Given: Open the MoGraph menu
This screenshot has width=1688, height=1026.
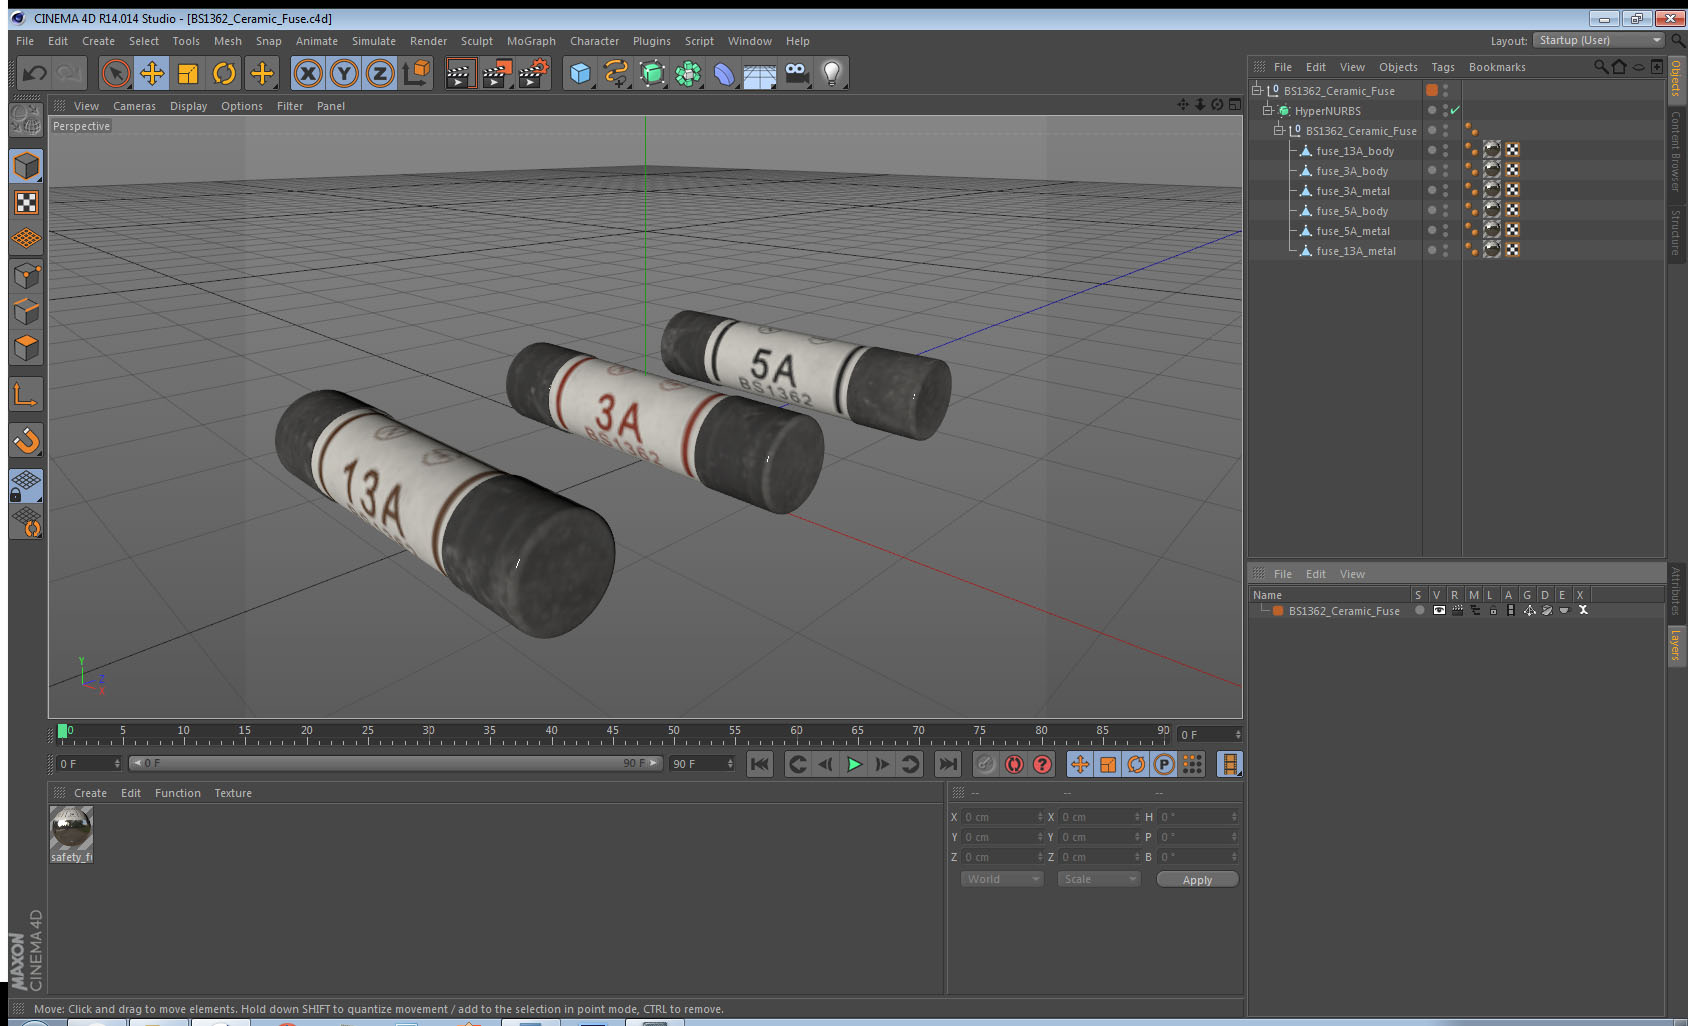Looking at the screenshot, I should 531,41.
